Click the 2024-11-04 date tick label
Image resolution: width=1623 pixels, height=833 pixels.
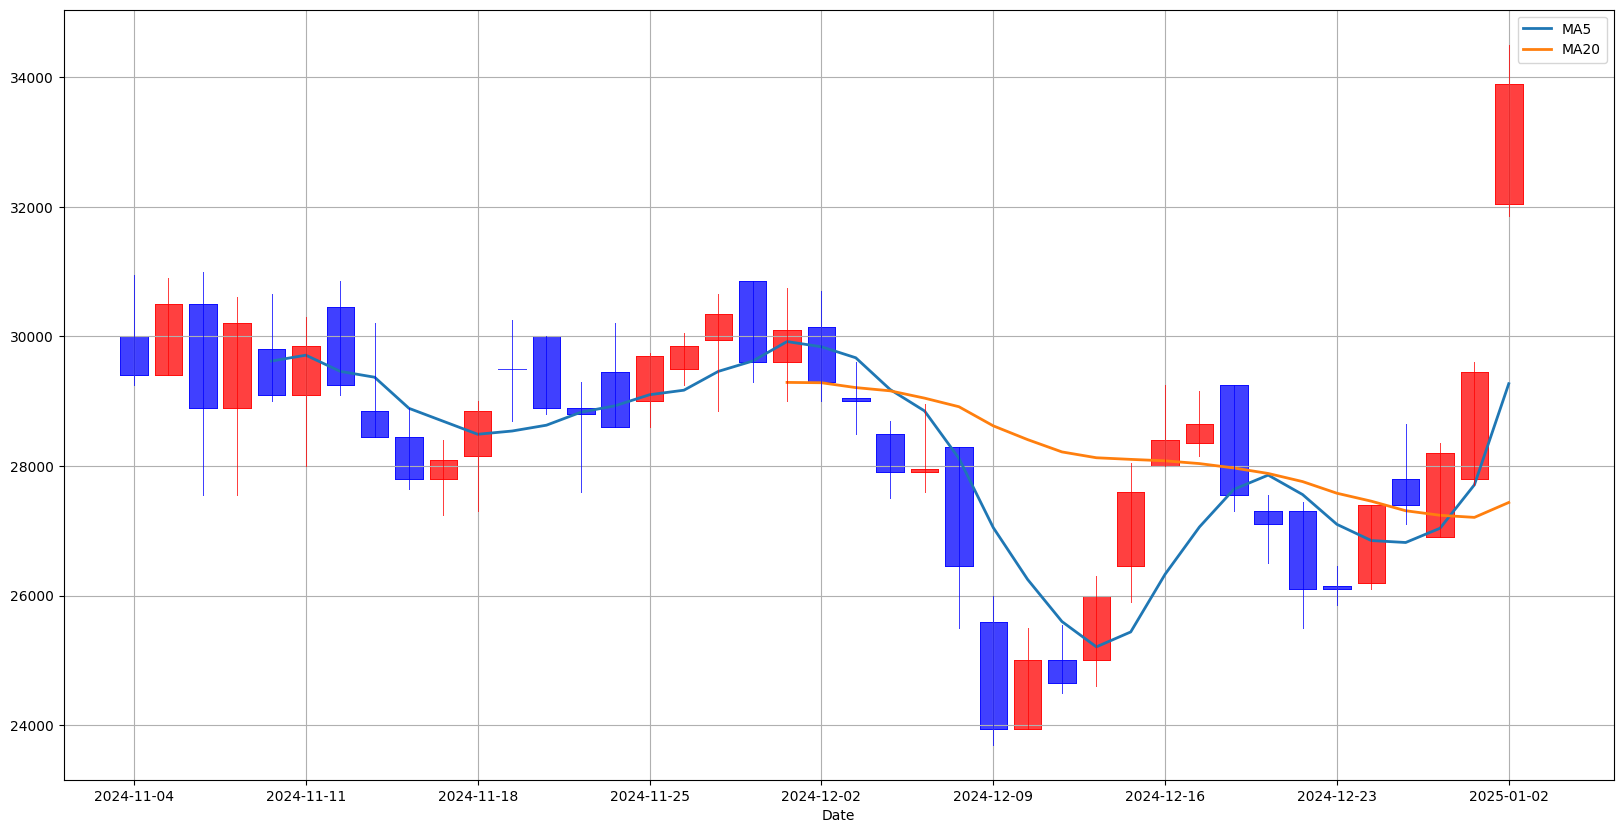pyautogui.click(x=134, y=796)
